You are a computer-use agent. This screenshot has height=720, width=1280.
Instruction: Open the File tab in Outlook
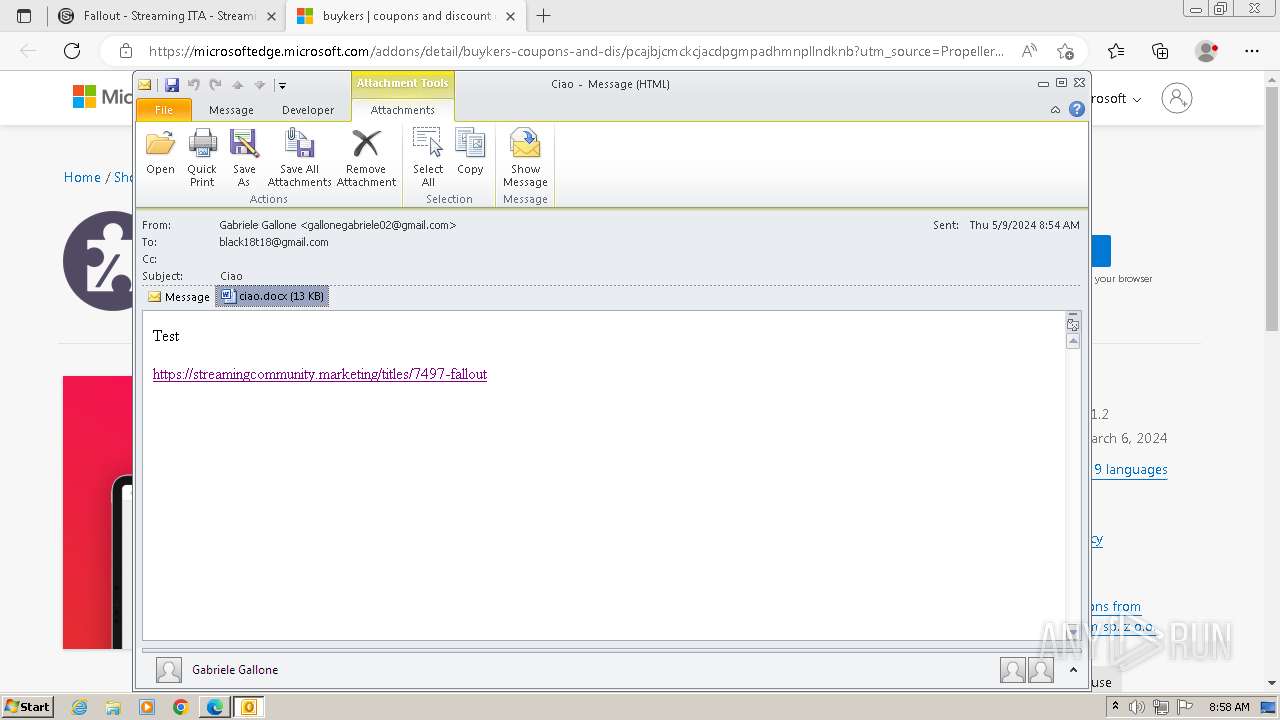163,110
